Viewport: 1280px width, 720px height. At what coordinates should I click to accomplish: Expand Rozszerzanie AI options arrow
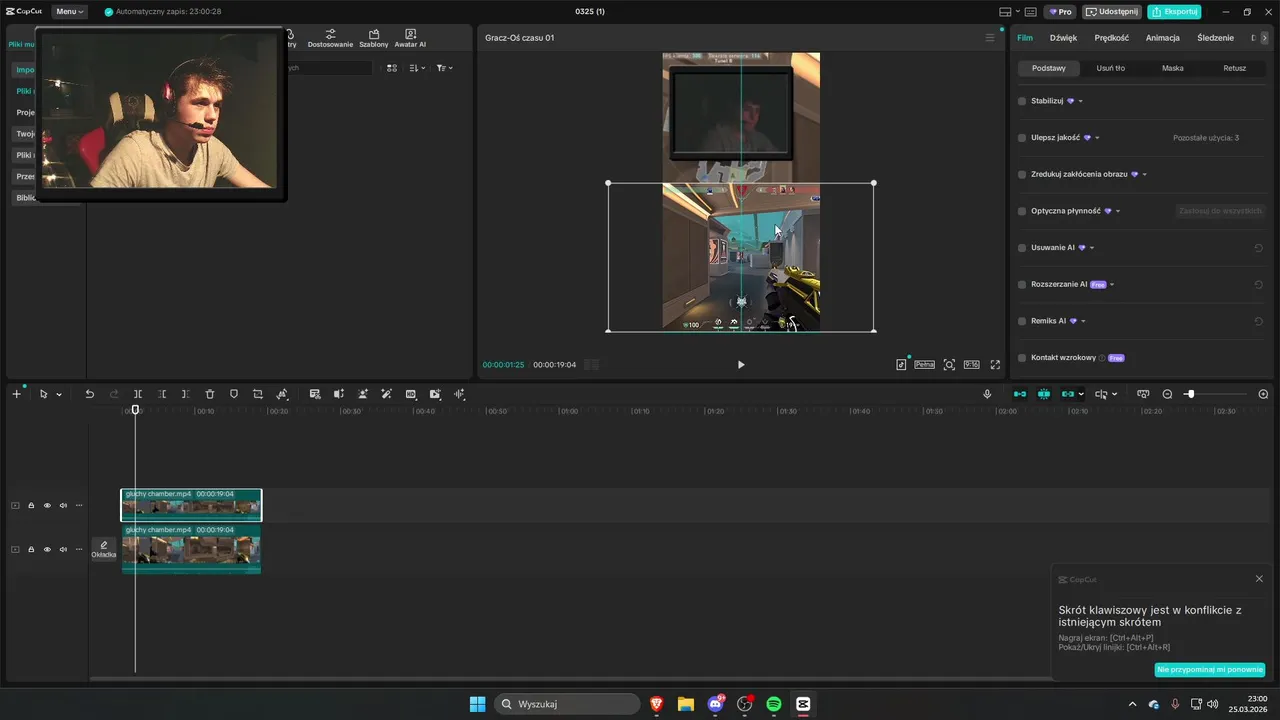pyautogui.click(x=1112, y=284)
